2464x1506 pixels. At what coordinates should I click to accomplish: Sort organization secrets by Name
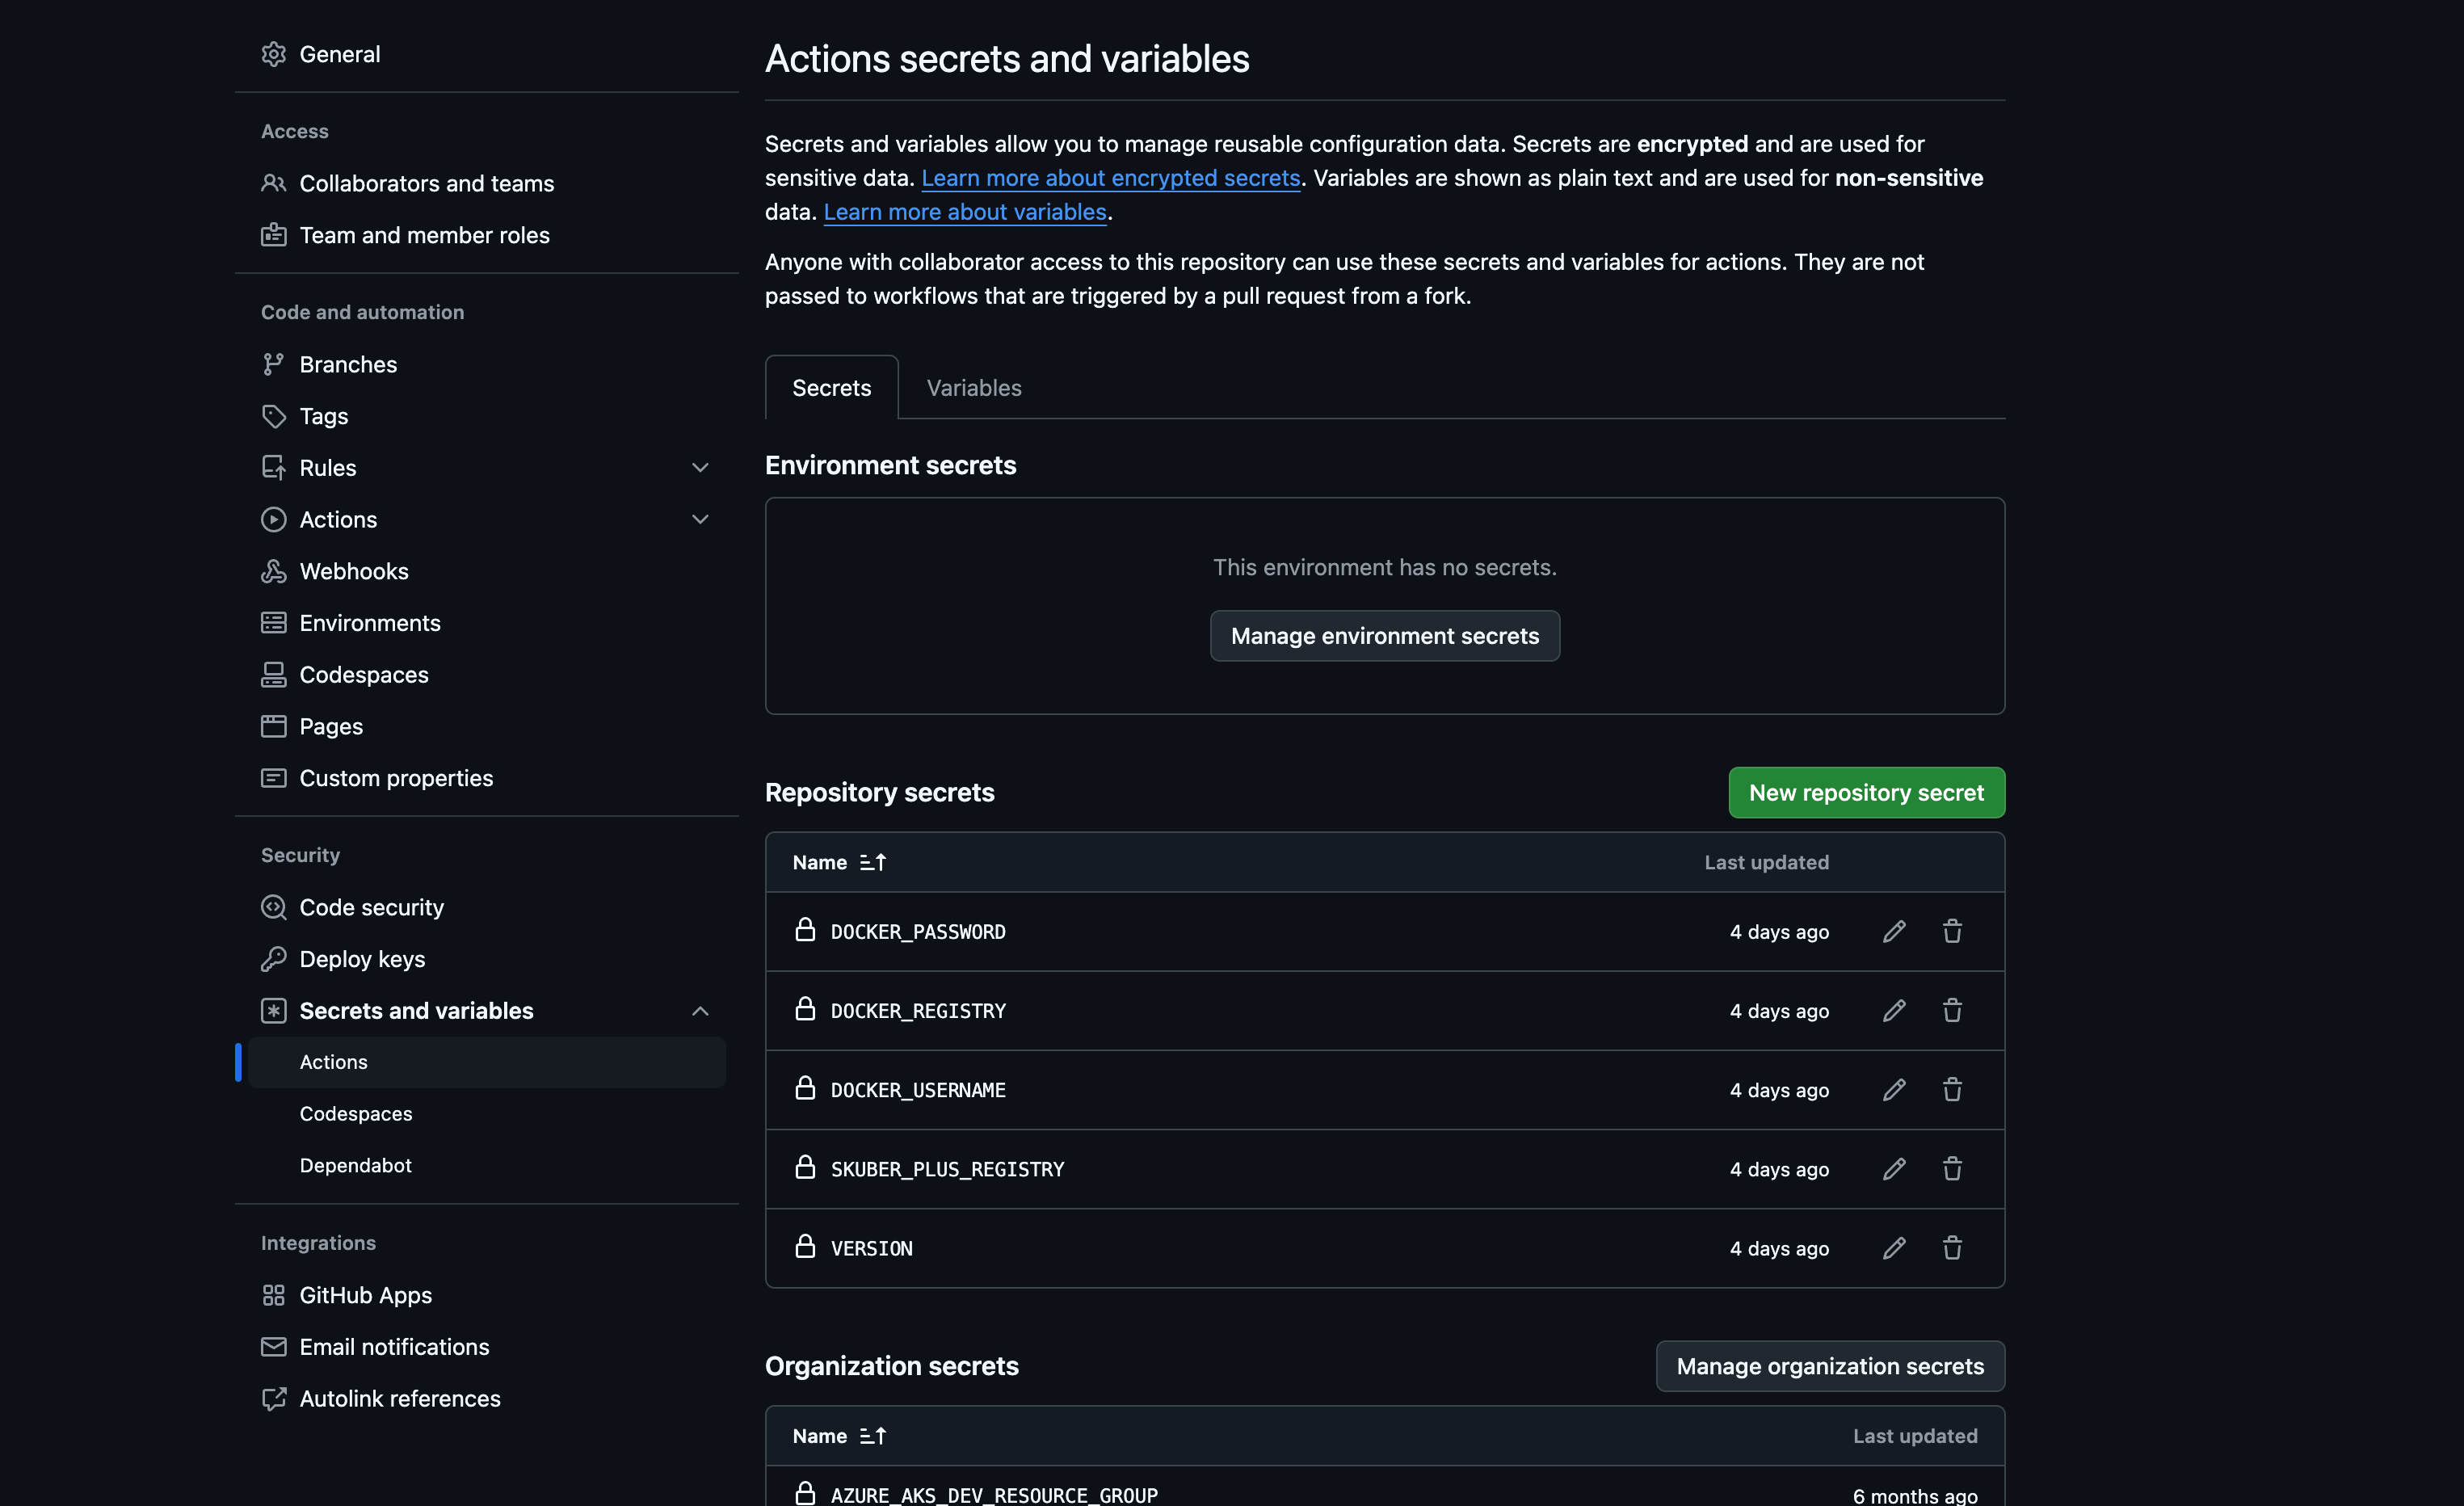pos(839,1436)
